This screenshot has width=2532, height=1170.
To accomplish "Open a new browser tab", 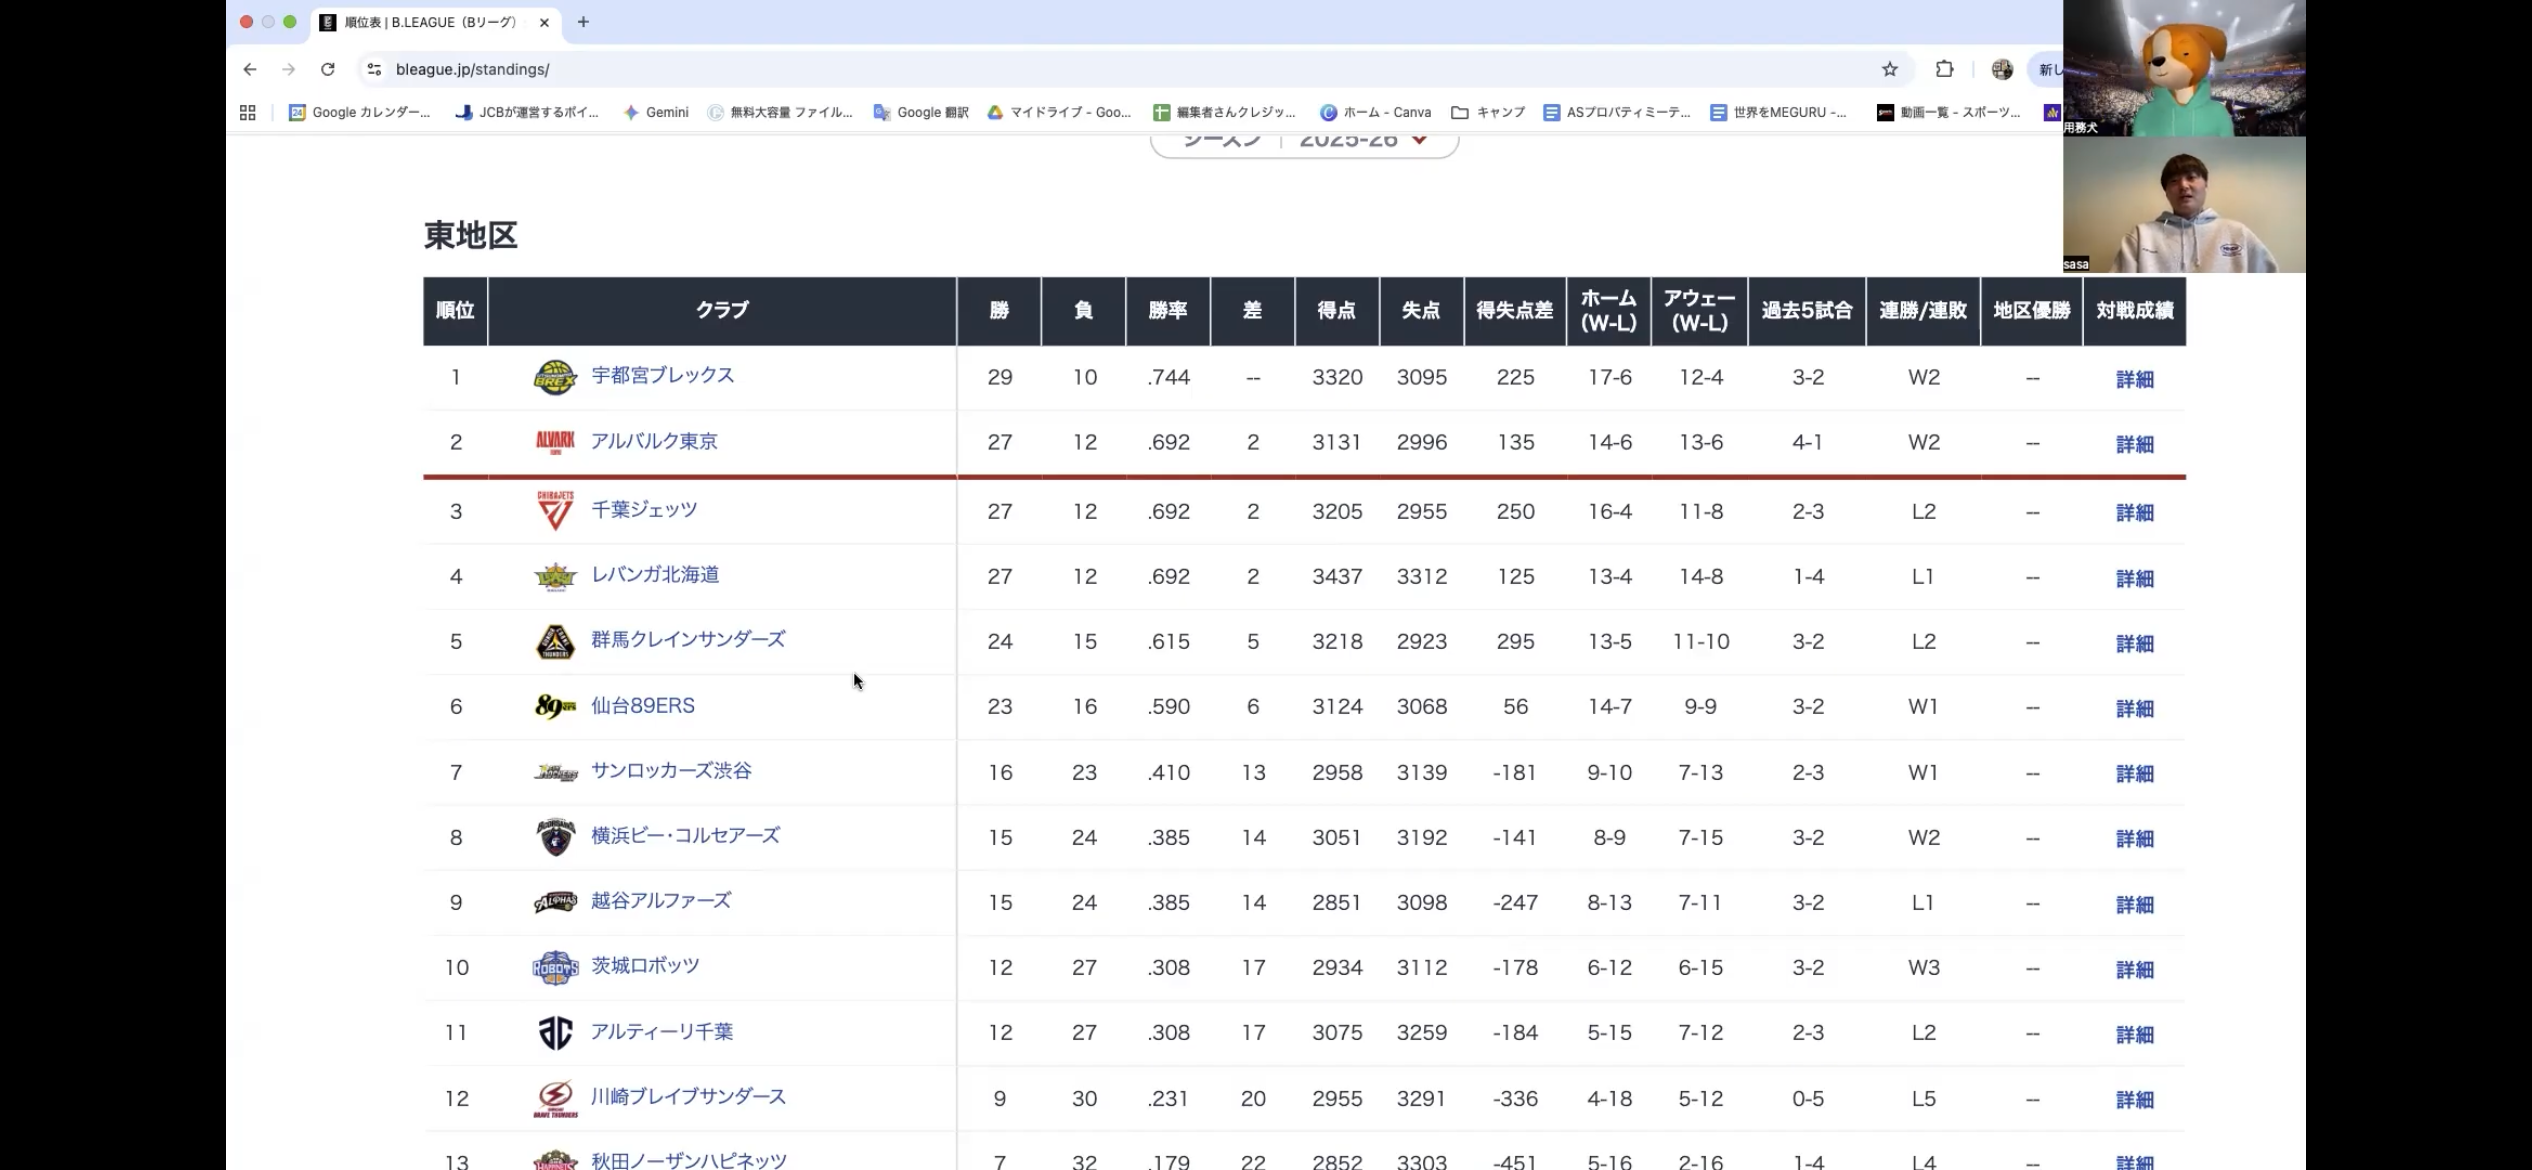I will (x=583, y=22).
